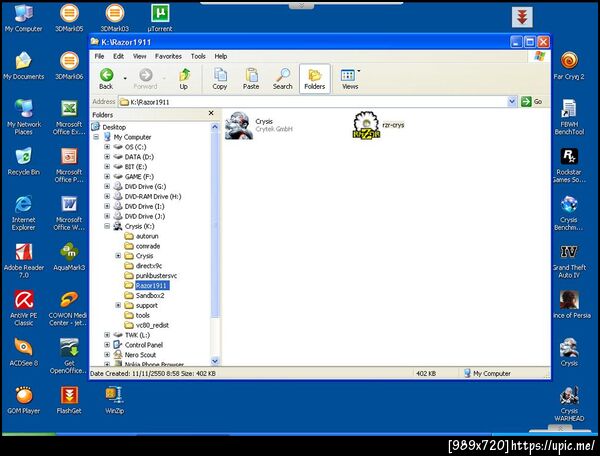Screen dimensions: 600x456
Task: Launch AquaMark3 desktop icon
Action: [69, 257]
